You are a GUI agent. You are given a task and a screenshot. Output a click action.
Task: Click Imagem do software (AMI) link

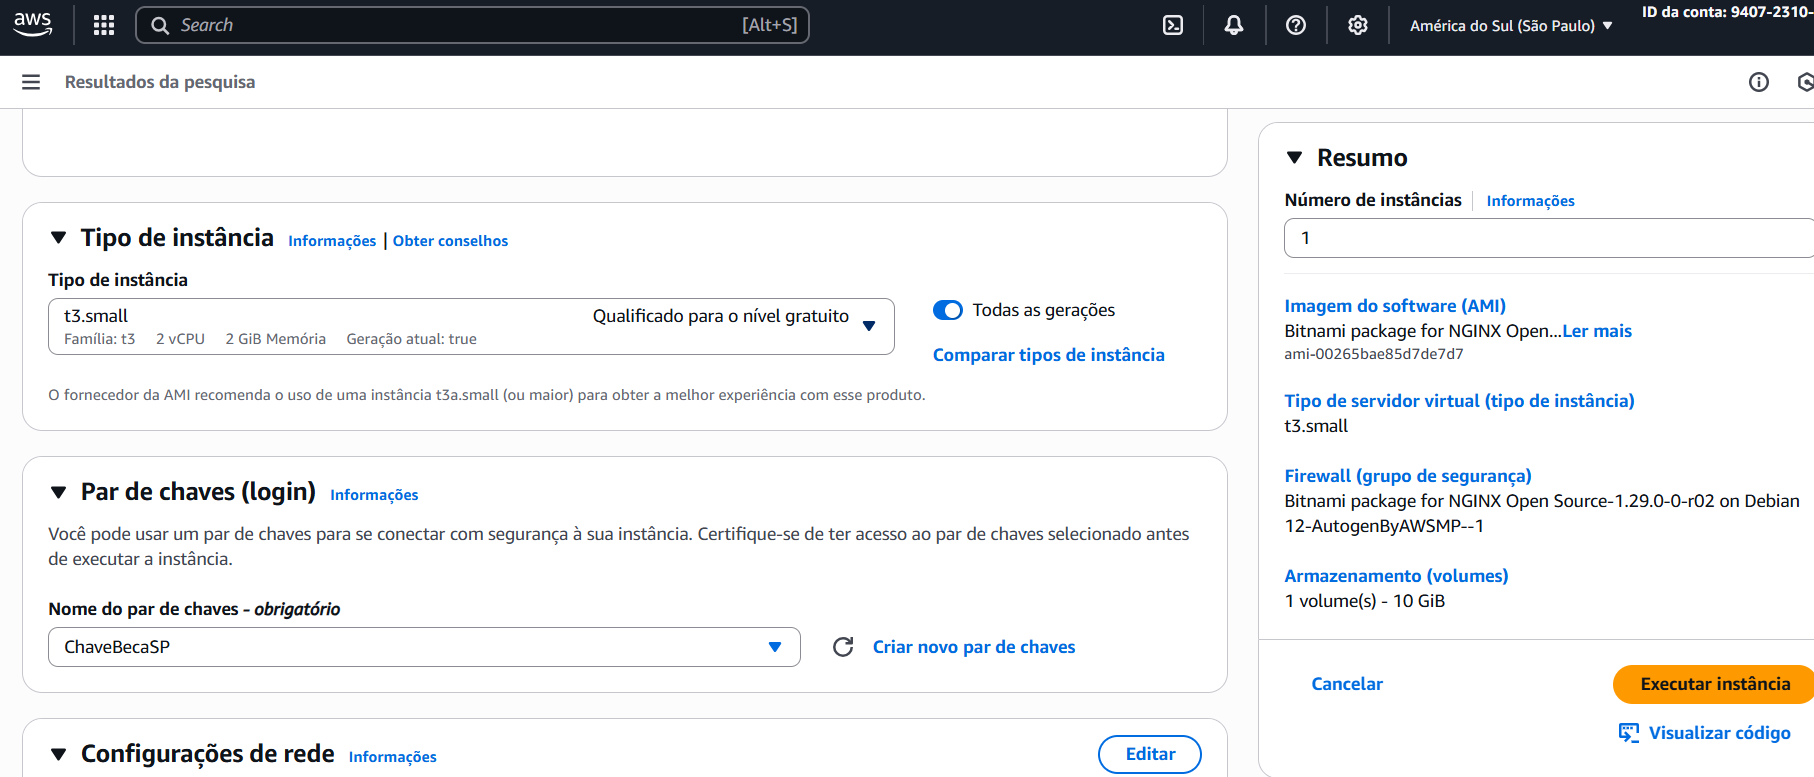(x=1395, y=306)
